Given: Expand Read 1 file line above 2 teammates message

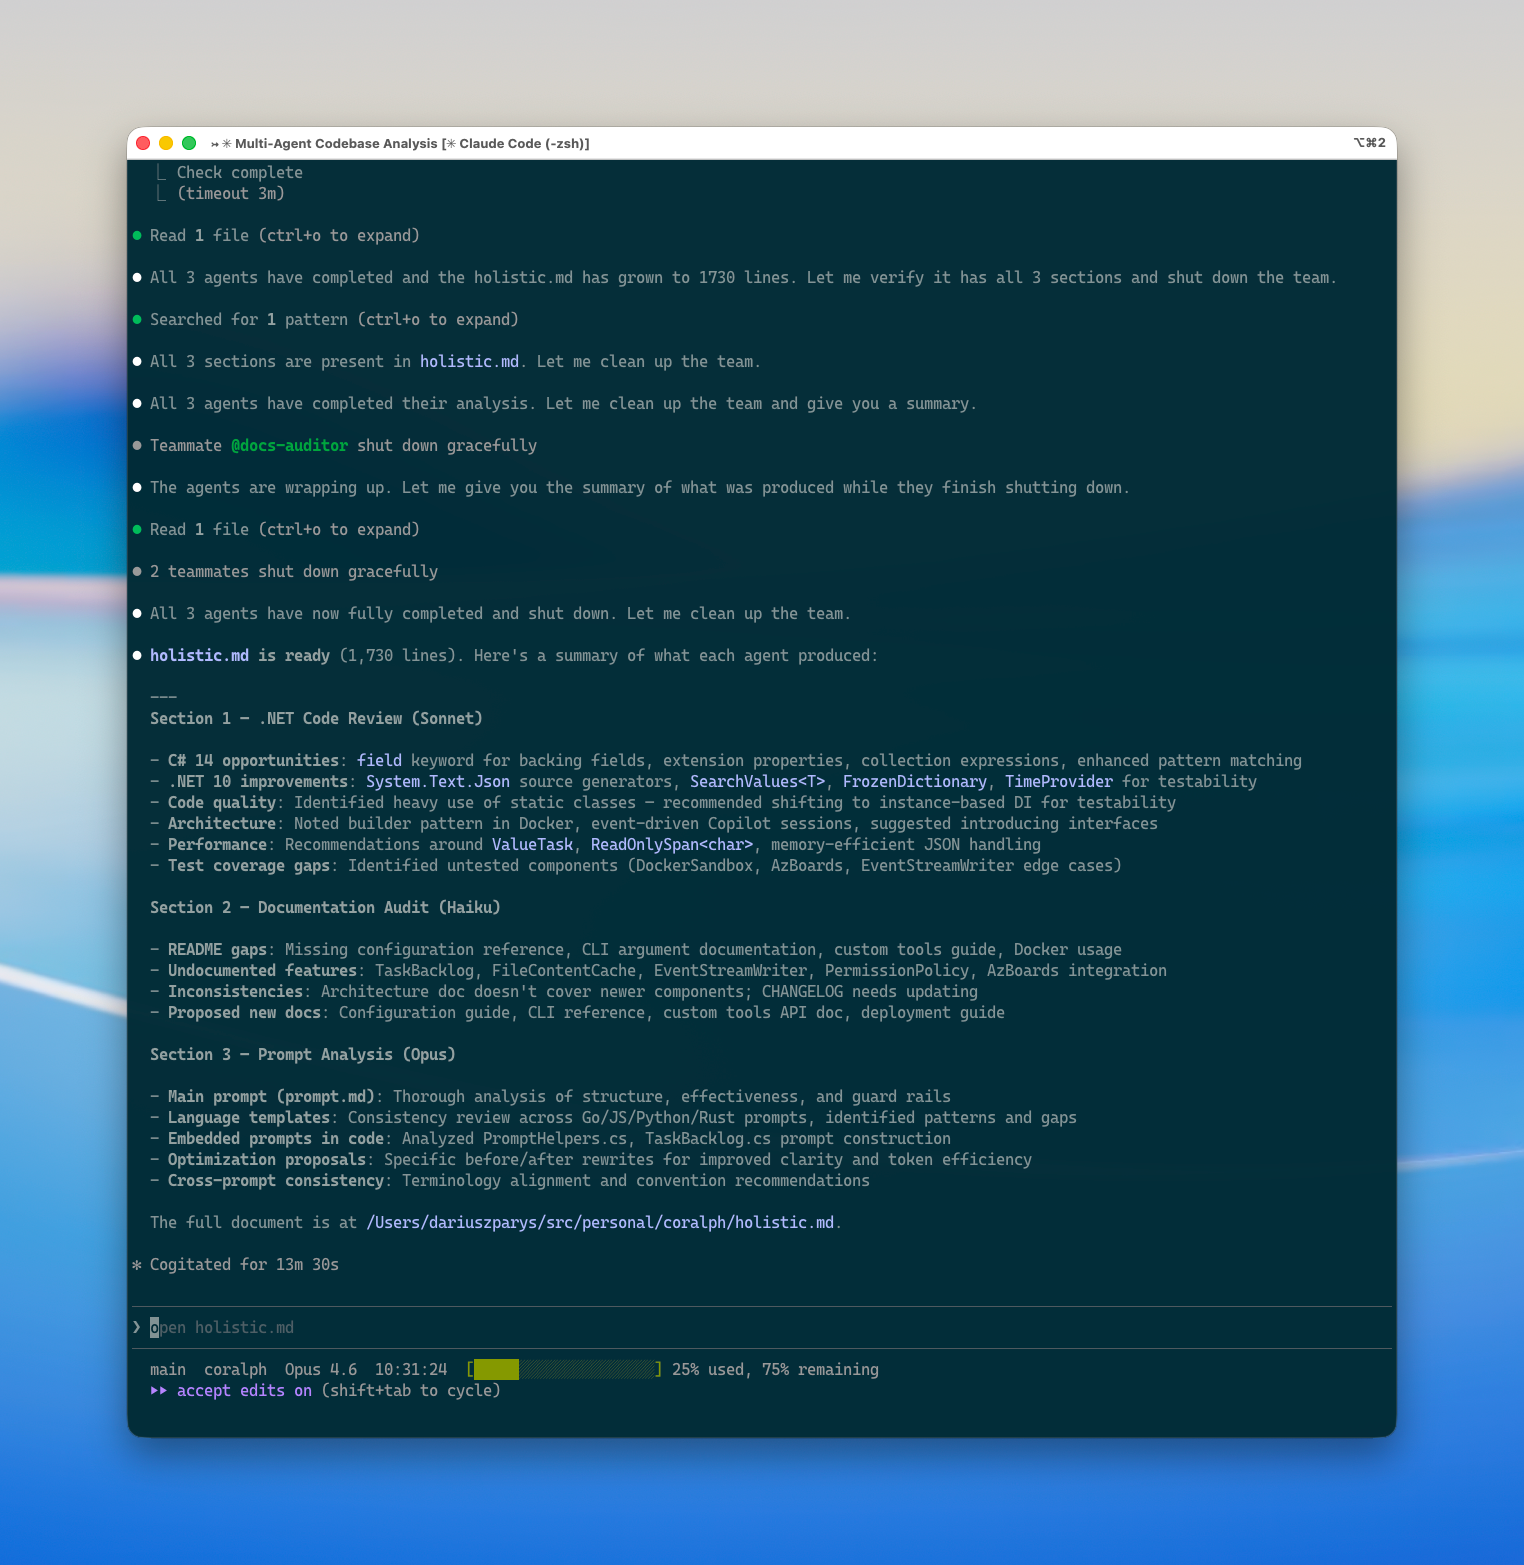Looking at the screenshot, I should 284,530.
